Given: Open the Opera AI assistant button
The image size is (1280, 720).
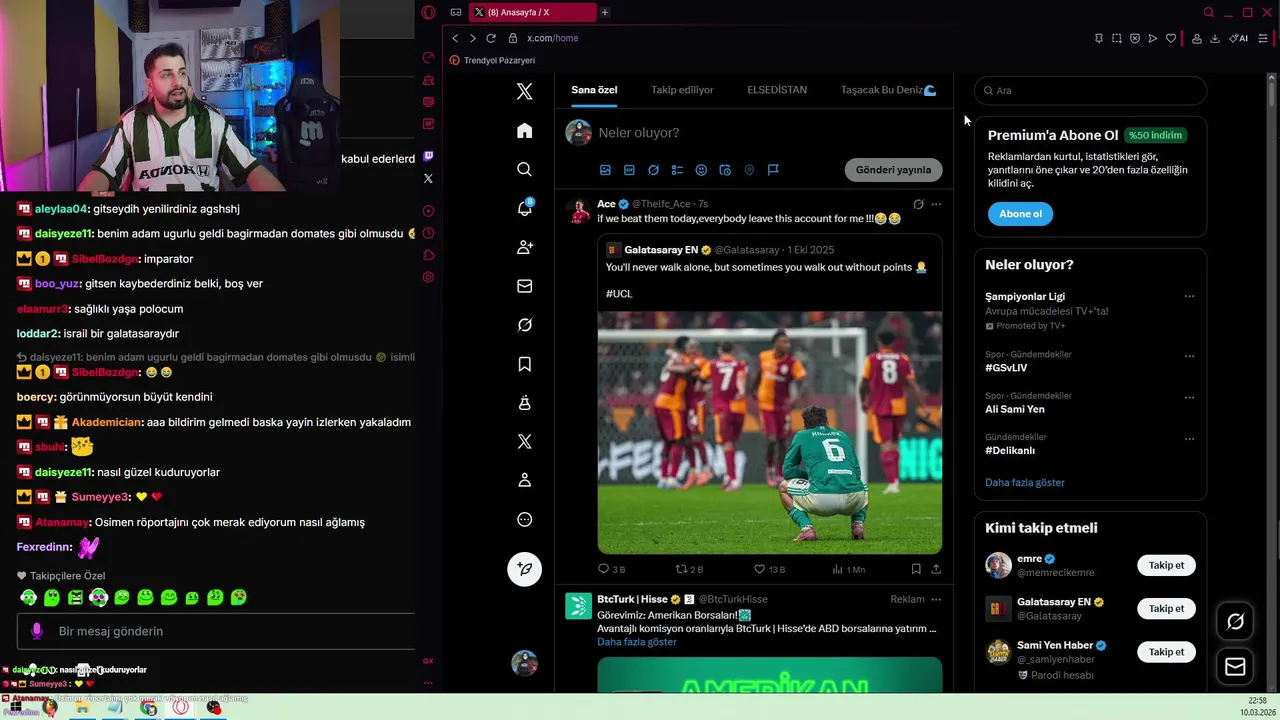Looking at the screenshot, I should point(1239,38).
